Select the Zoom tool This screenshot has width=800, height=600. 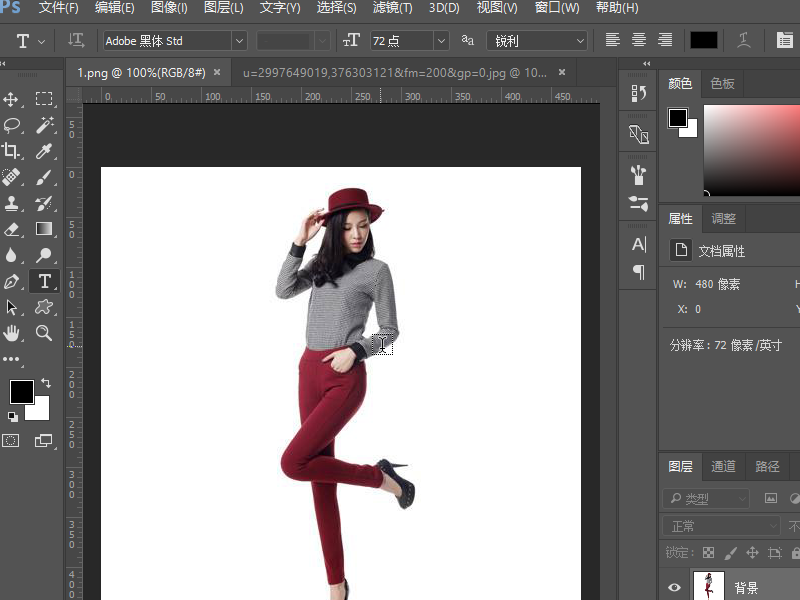click(x=44, y=333)
